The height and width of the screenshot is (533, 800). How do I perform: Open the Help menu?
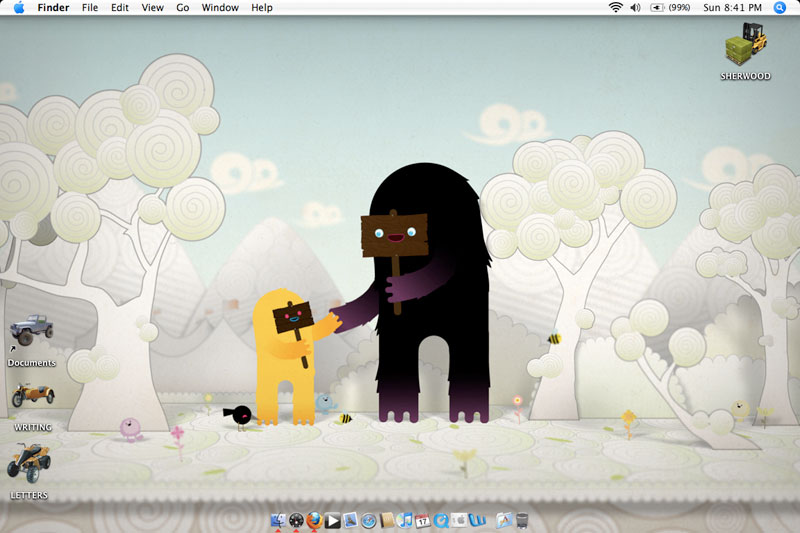pos(262,8)
